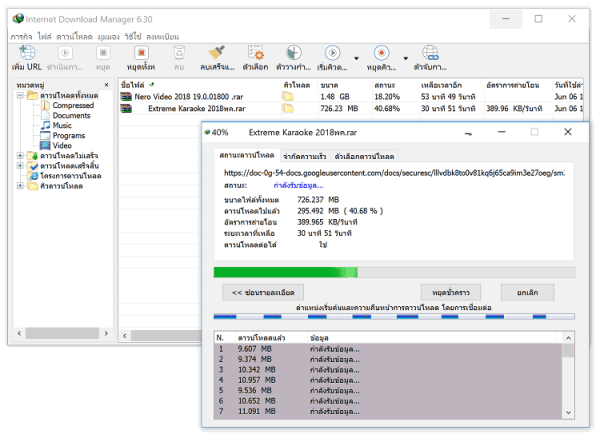The width and height of the screenshot is (600, 438).
Task: Click the Grabber projects (โครงการดาวน์โหลด) icon
Action: 34,176
